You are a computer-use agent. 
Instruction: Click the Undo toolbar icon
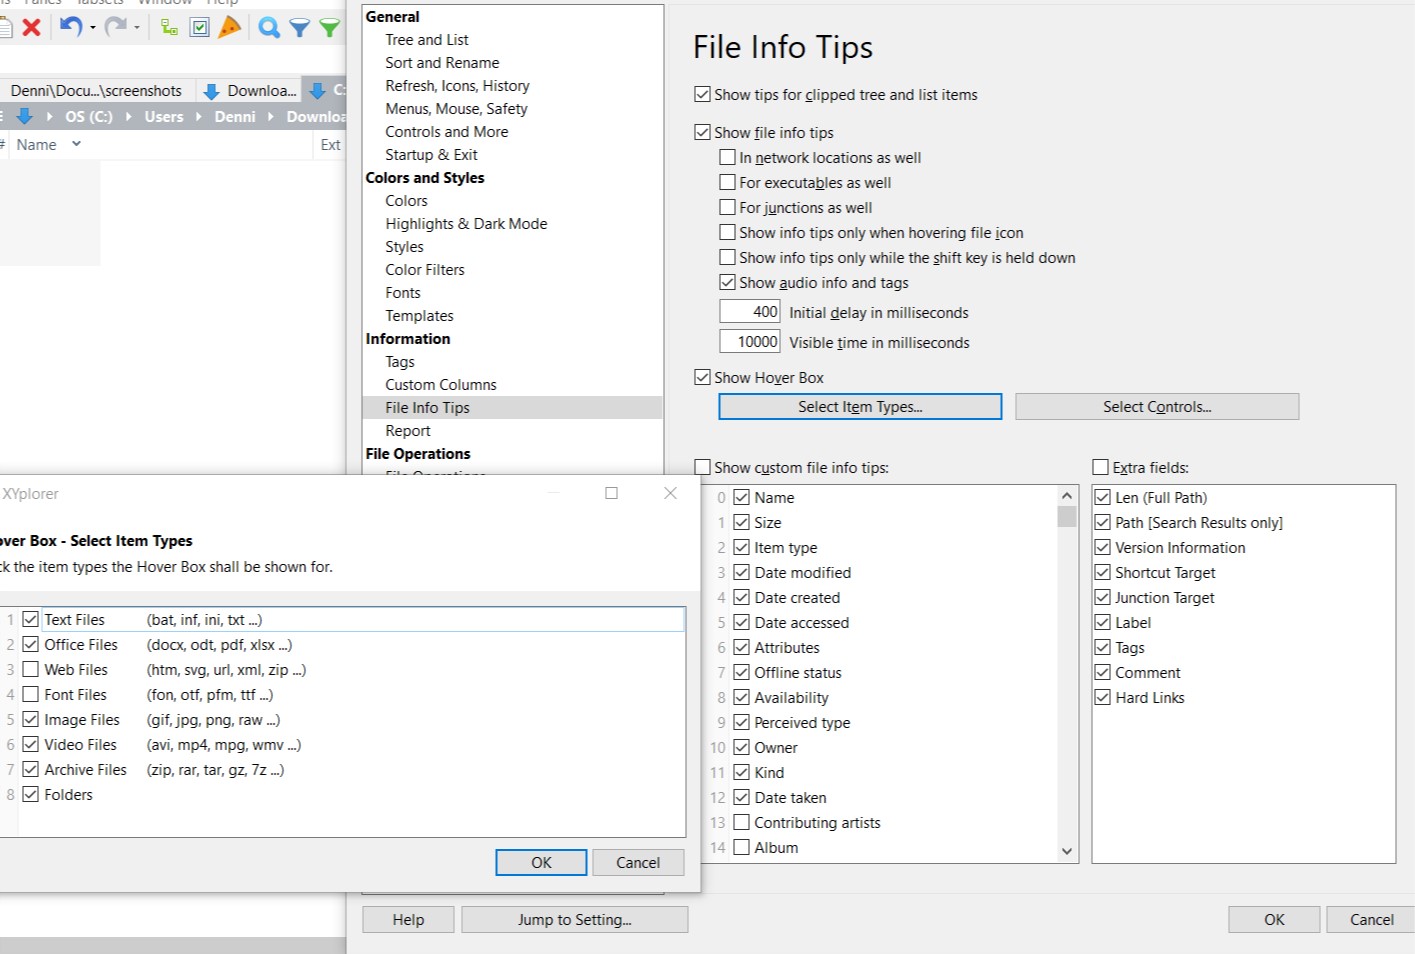click(70, 27)
